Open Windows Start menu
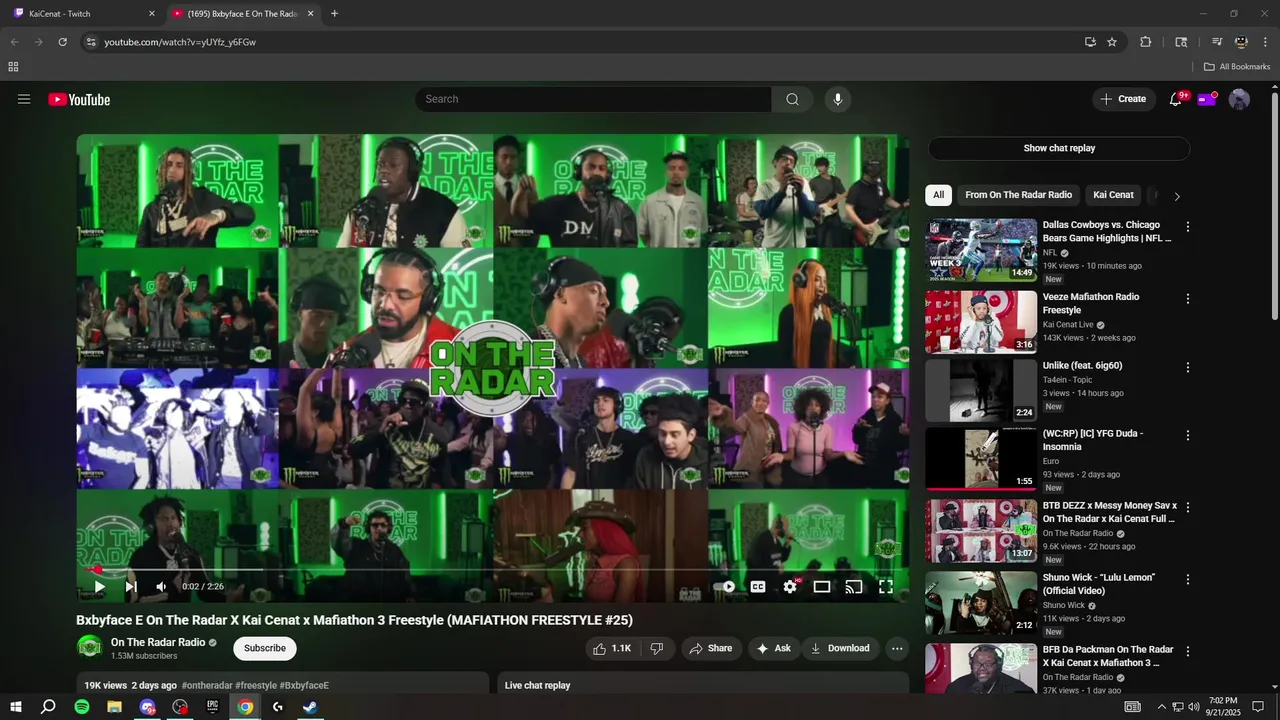Viewport: 1280px width, 720px height. [x=15, y=707]
